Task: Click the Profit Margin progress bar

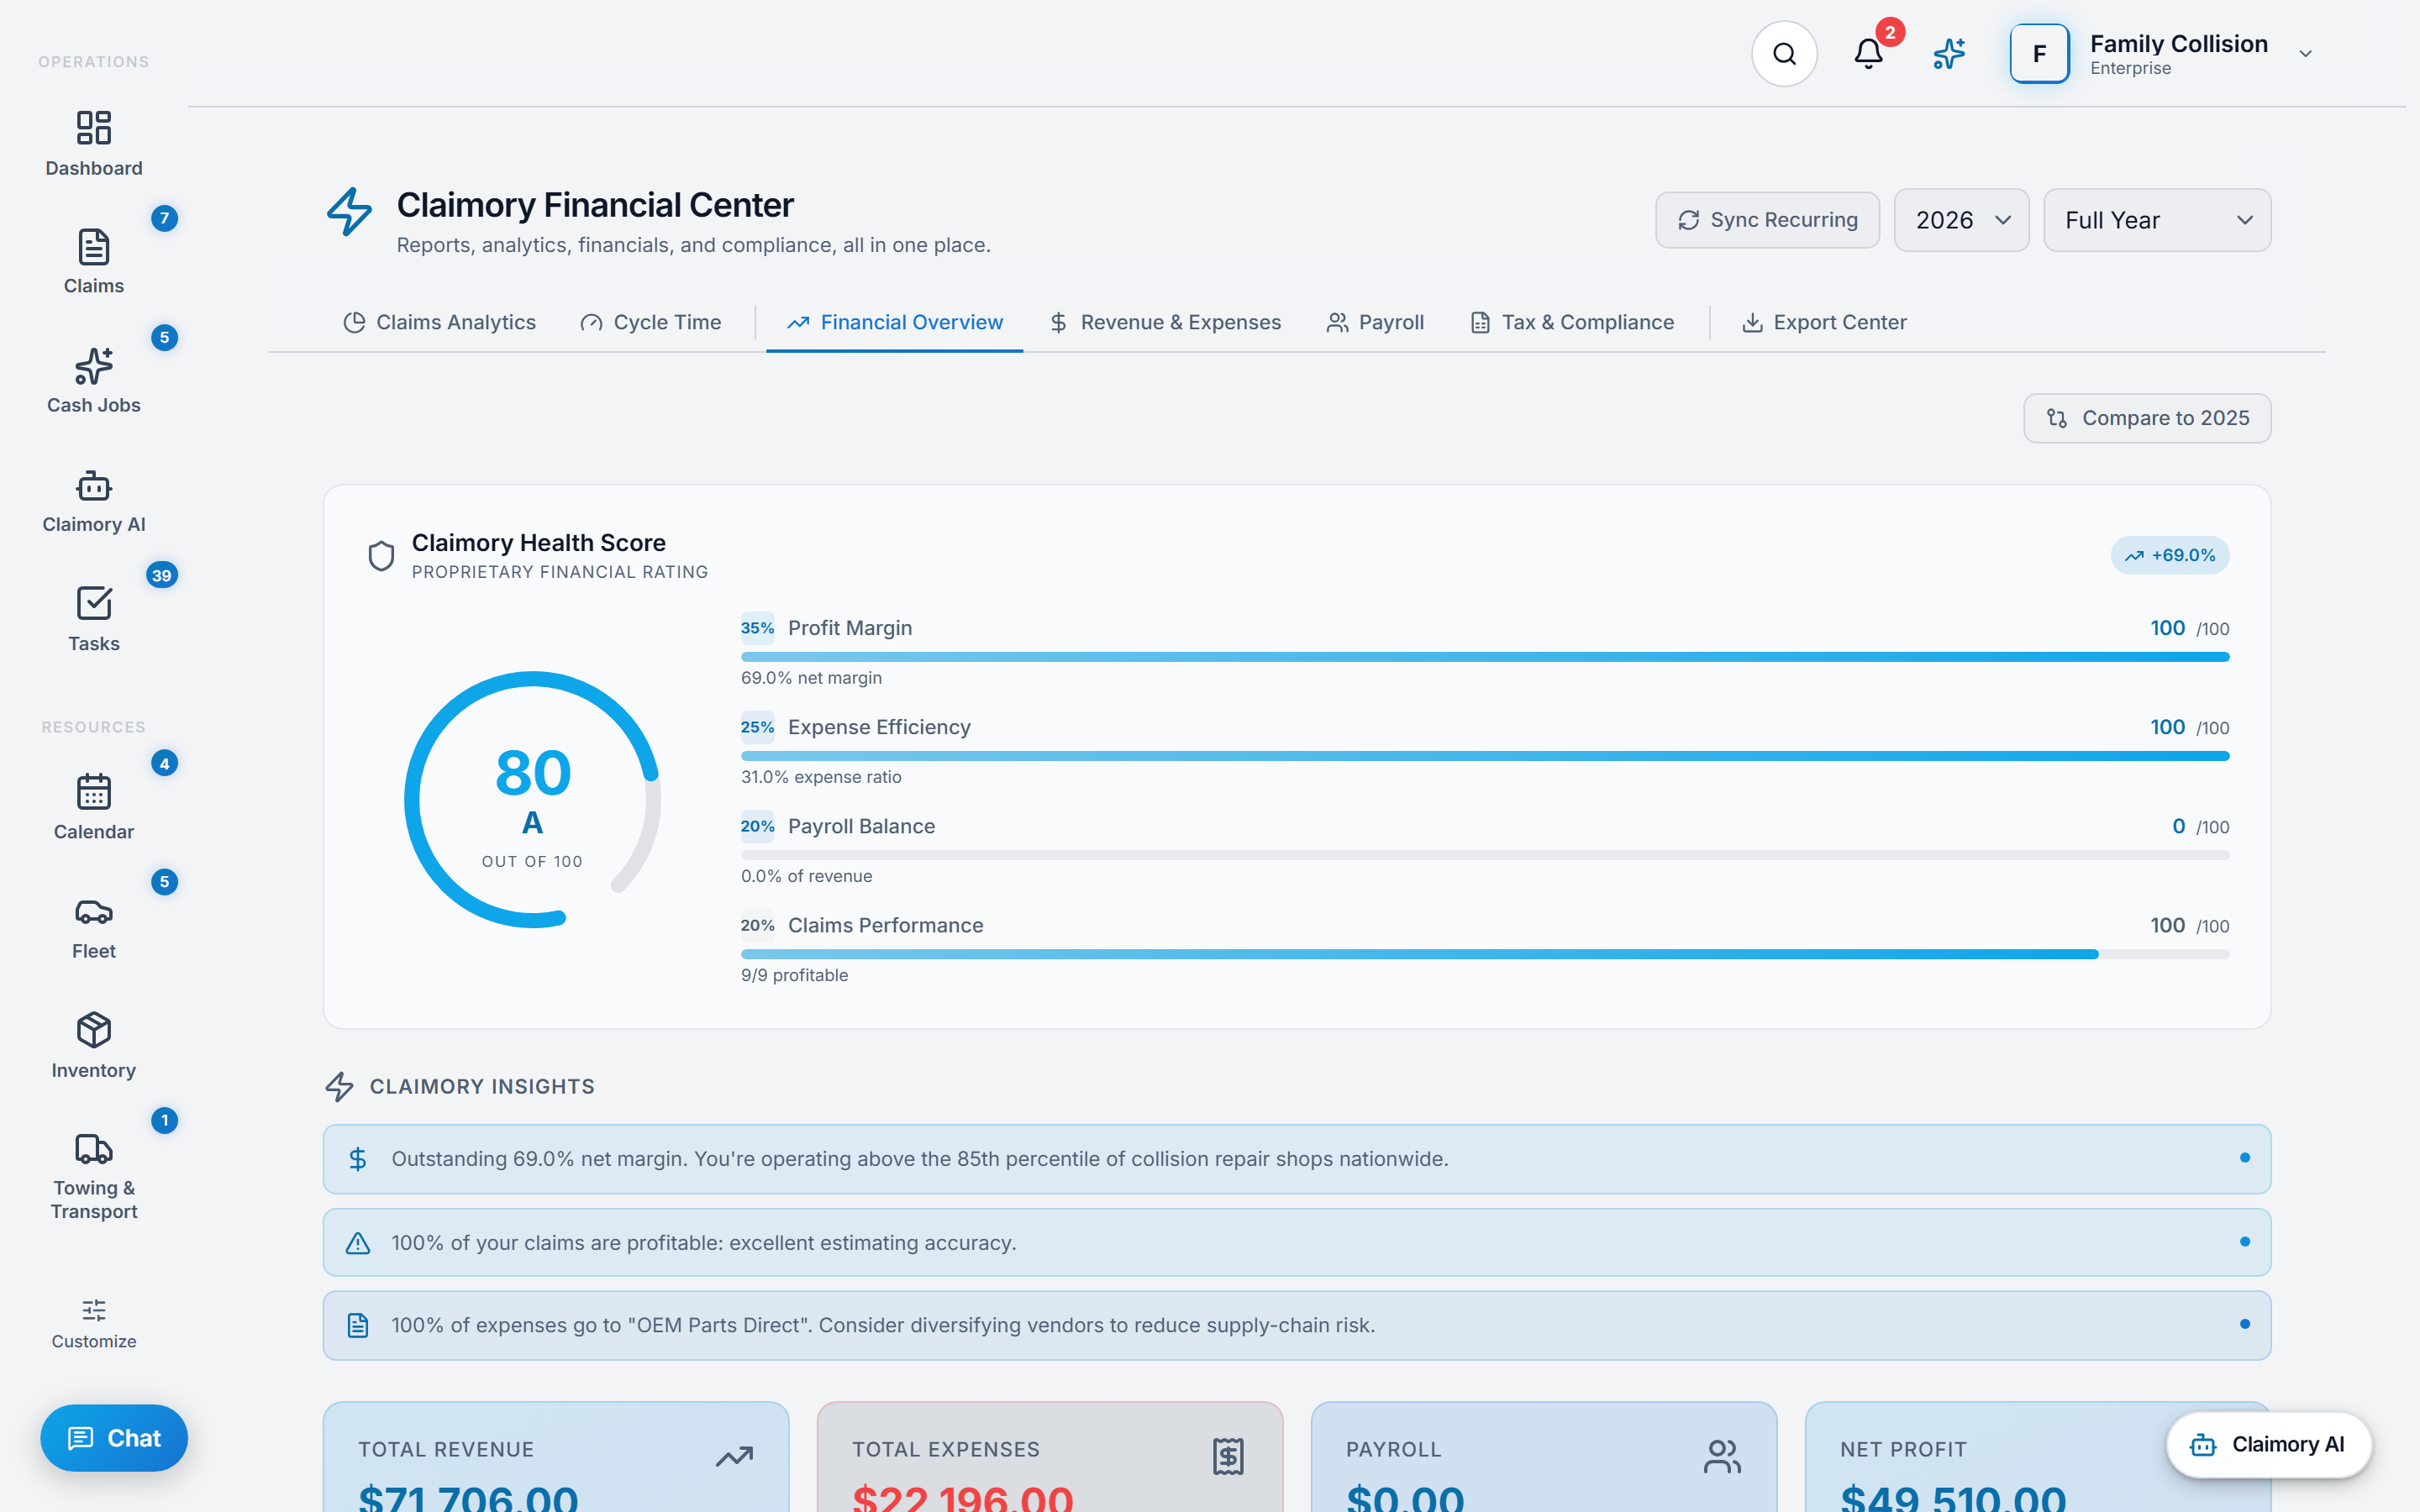Action: coord(1485,657)
